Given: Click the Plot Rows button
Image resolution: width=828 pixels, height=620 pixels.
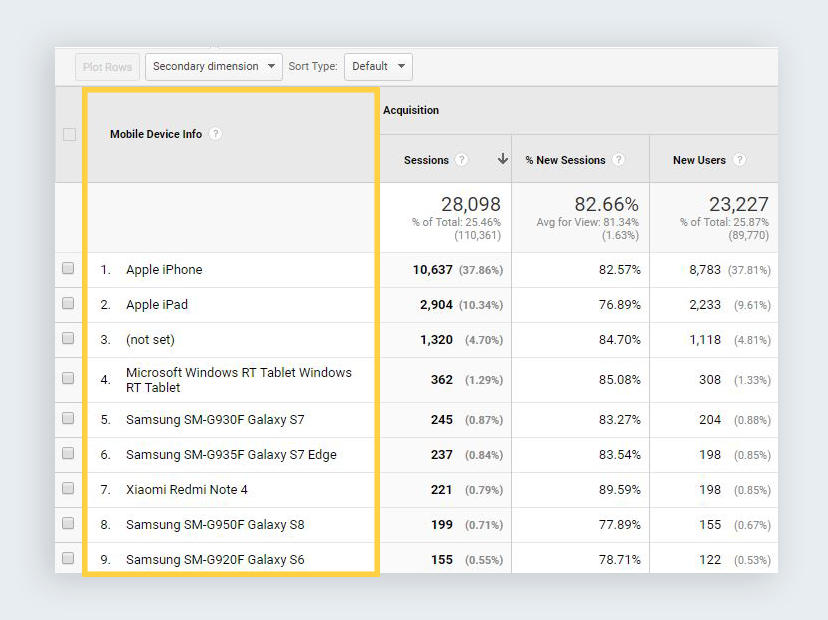Looking at the screenshot, I should click(x=107, y=67).
